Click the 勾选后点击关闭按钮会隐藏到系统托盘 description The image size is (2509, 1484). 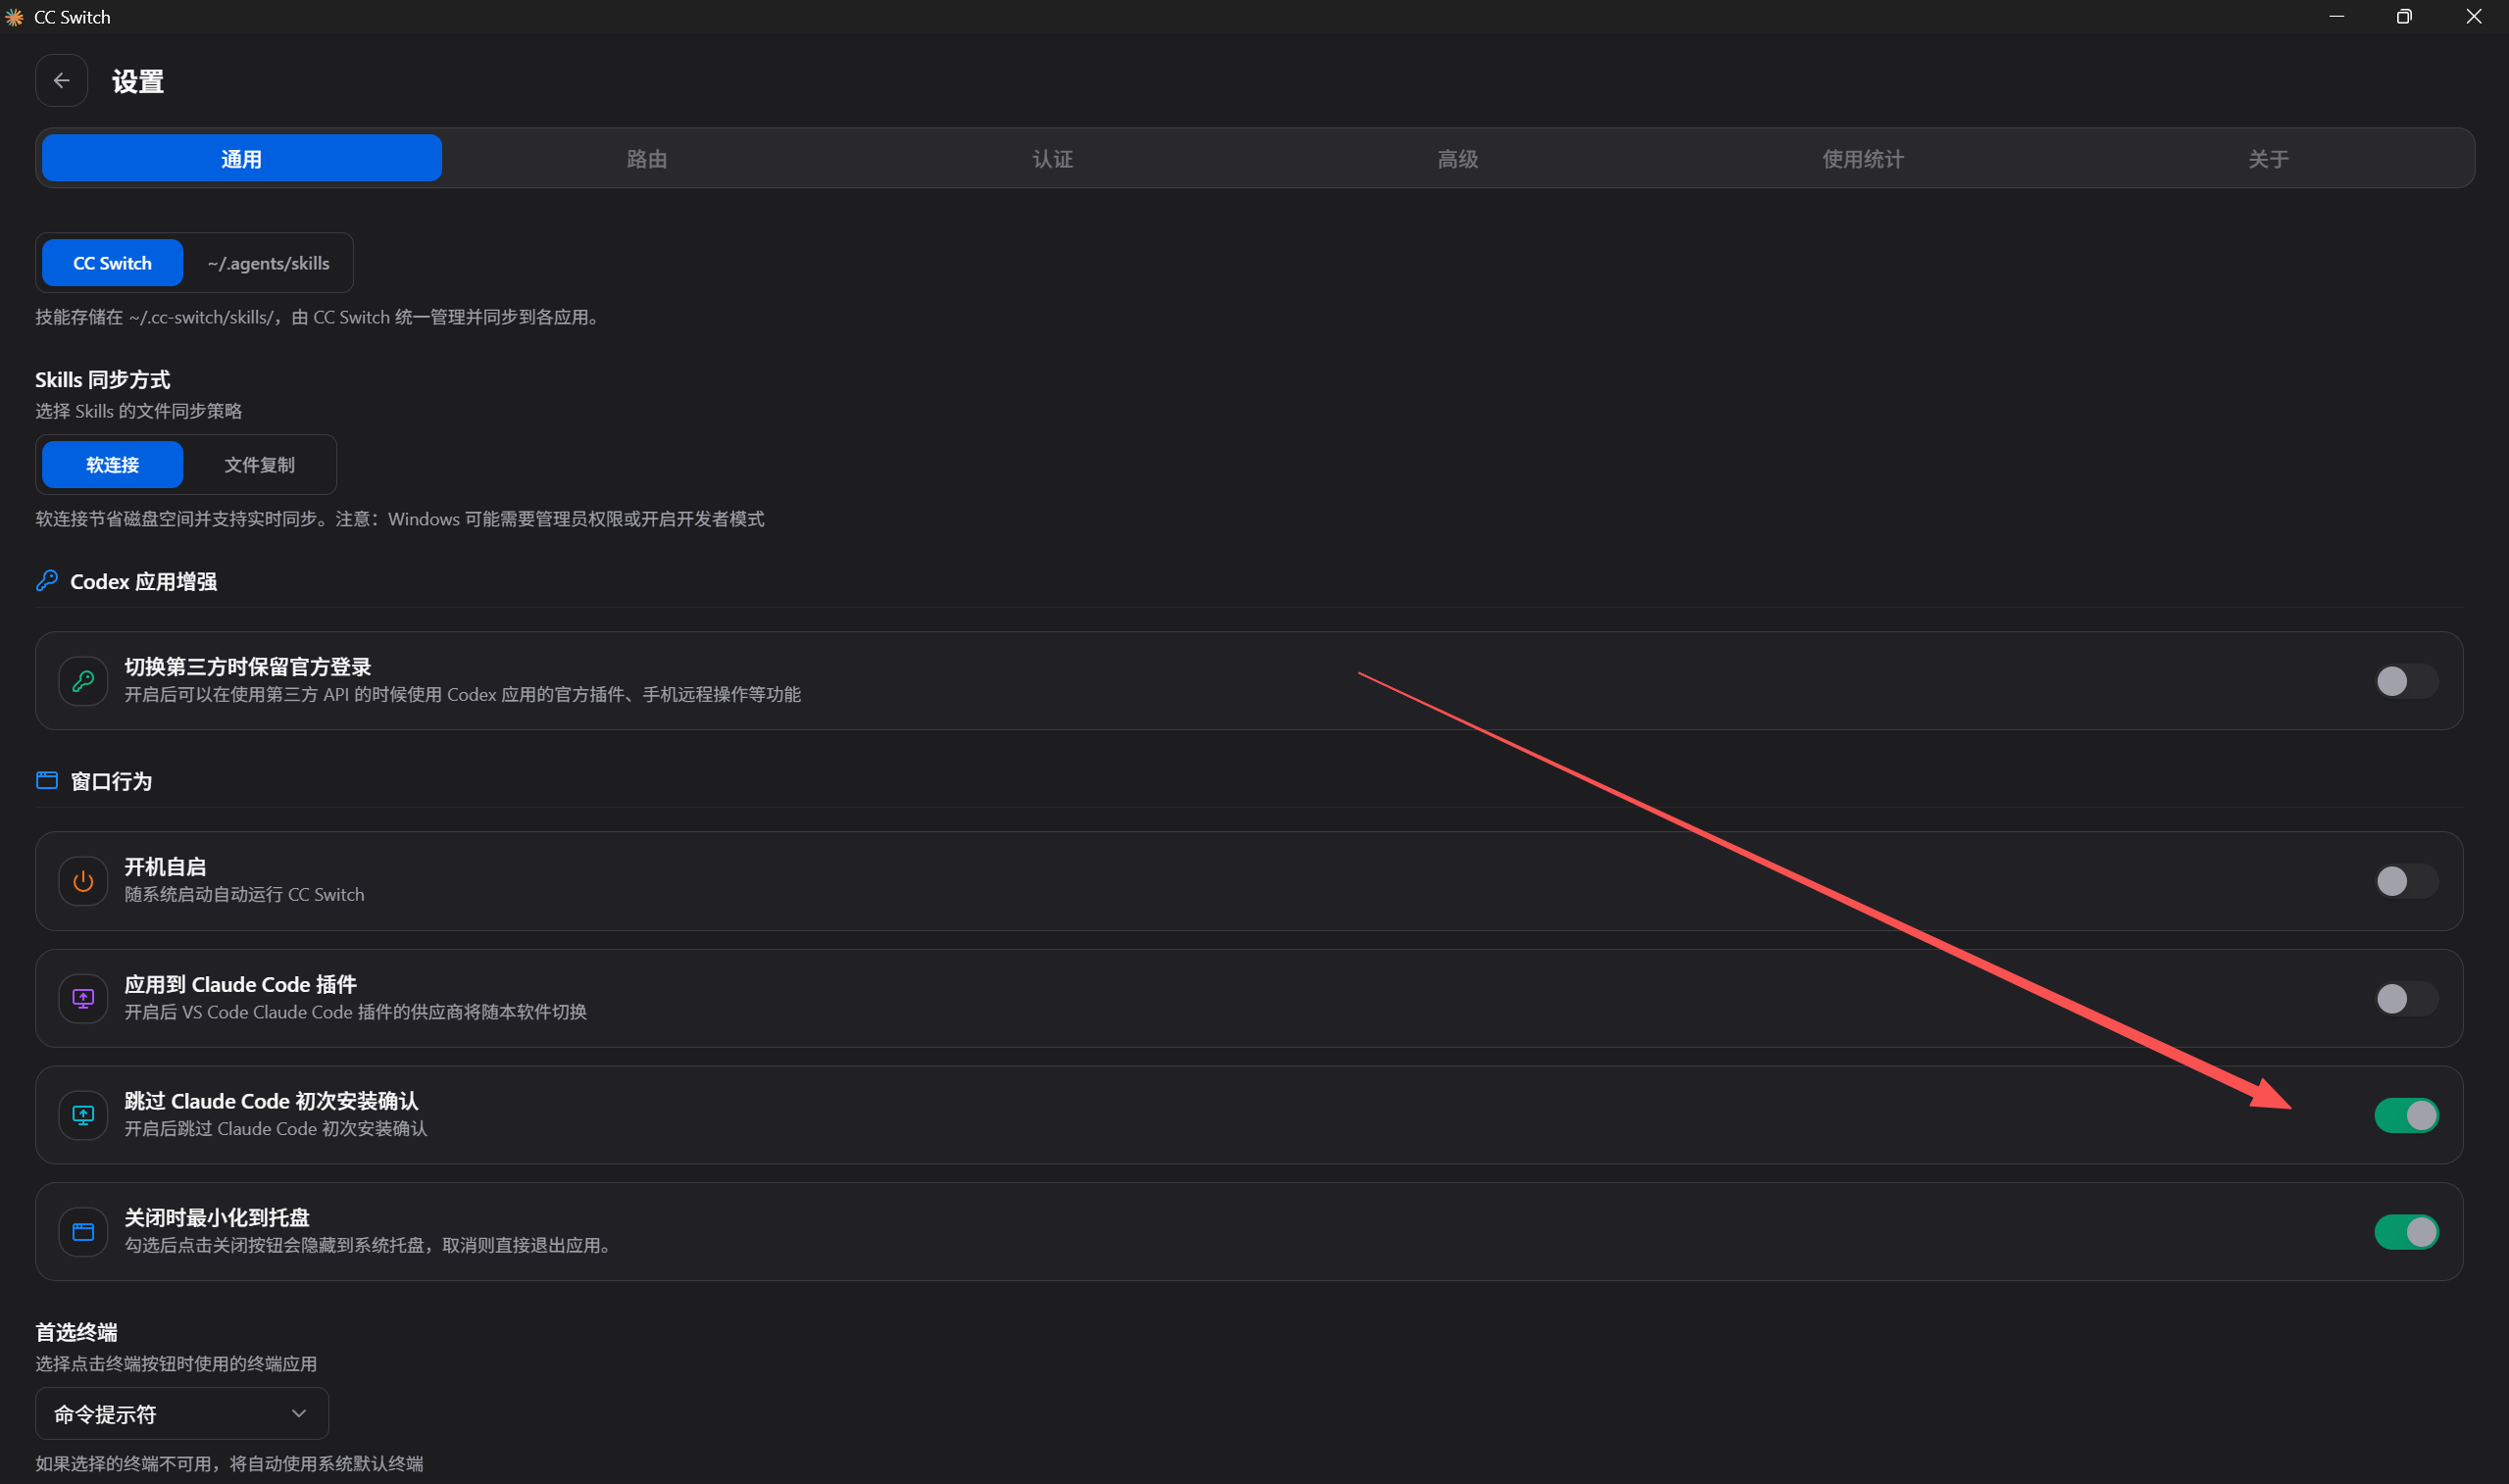[370, 1245]
